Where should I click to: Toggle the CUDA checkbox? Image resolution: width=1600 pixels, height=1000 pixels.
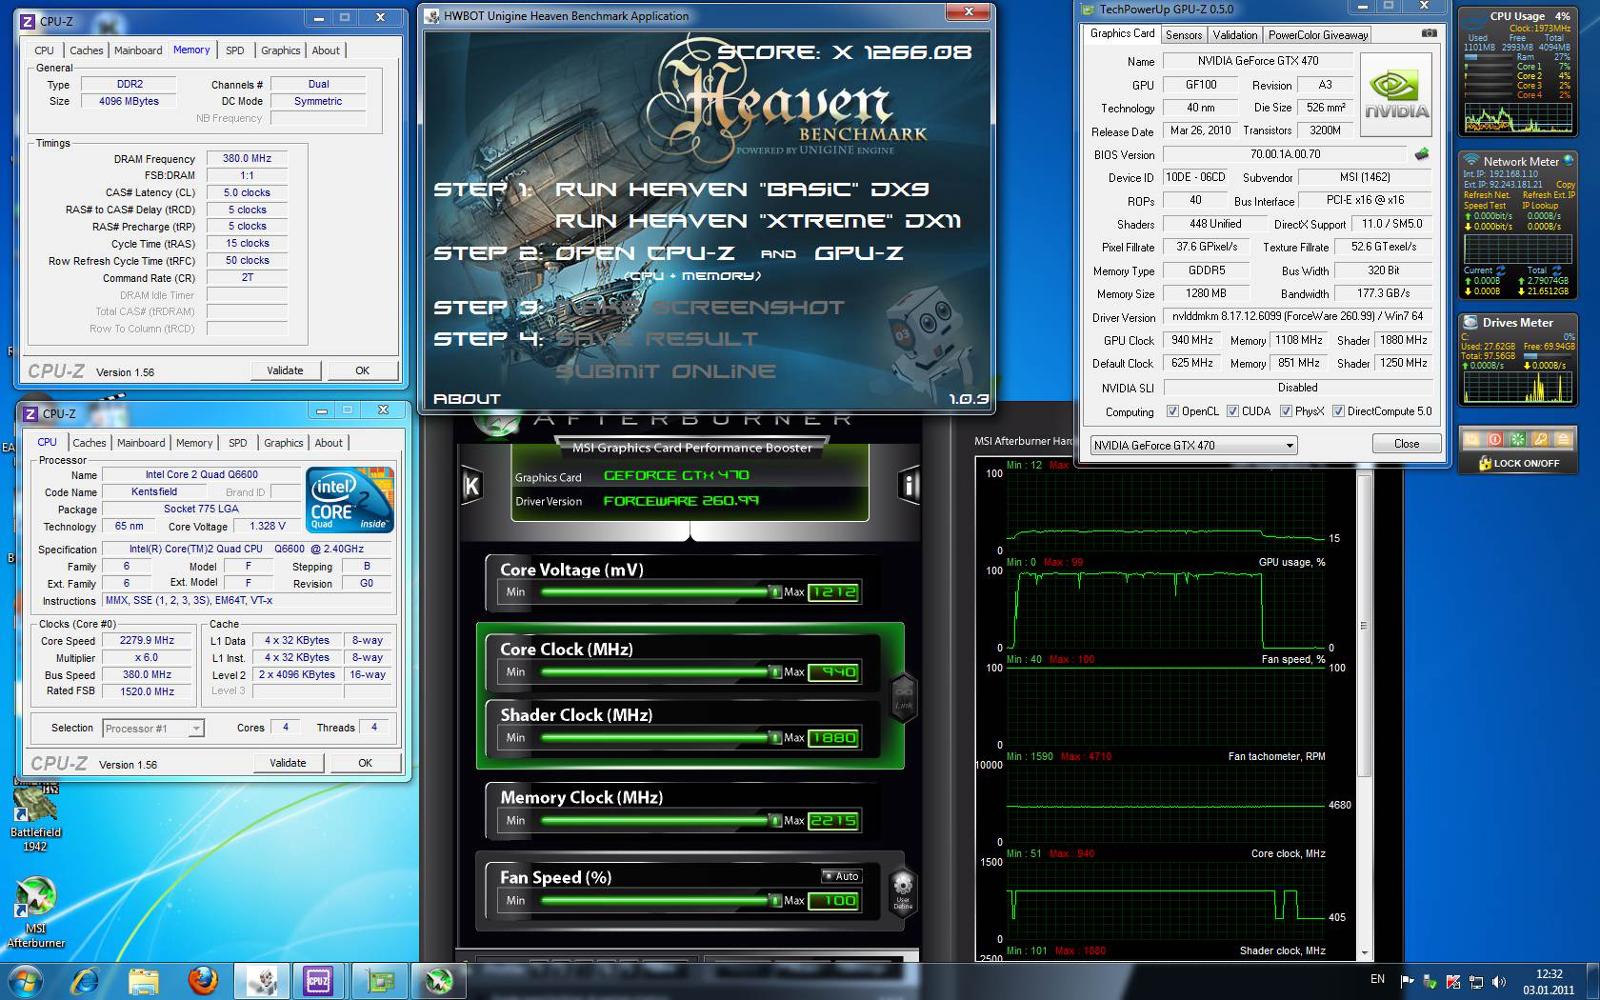pos(1233,411)
